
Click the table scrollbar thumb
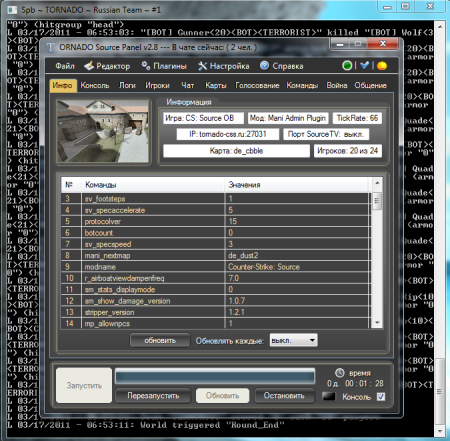(377, 201)
